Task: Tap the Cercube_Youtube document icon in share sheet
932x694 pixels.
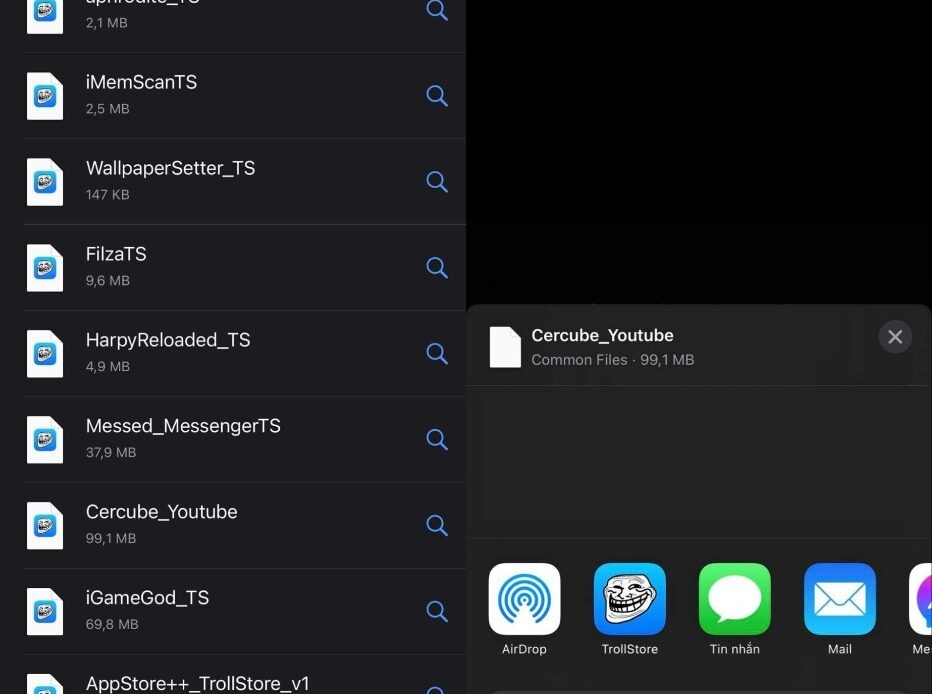Action: tap(505, 347)
